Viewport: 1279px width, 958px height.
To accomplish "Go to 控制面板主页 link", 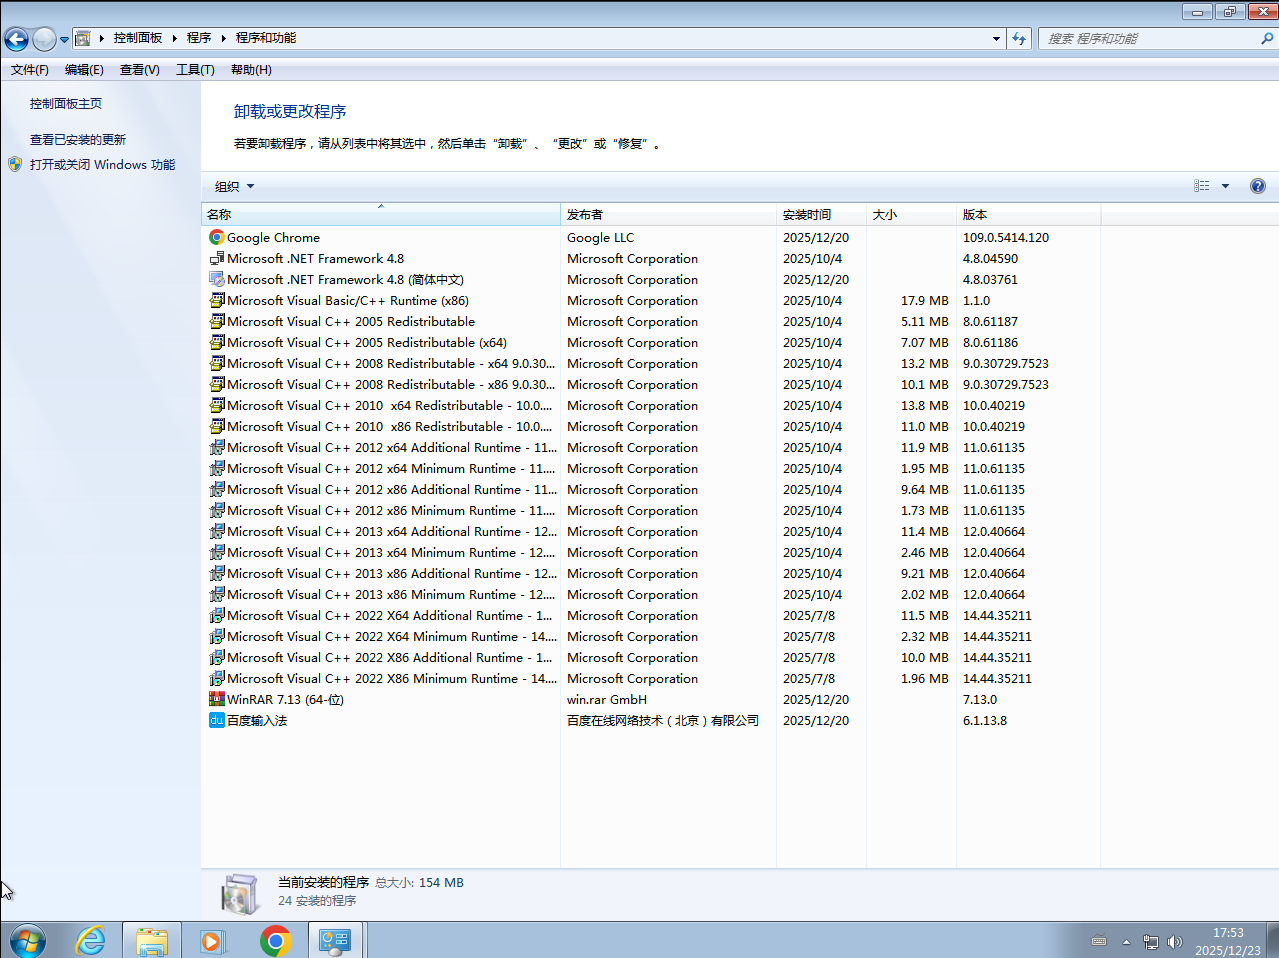I will pos(66,104).
